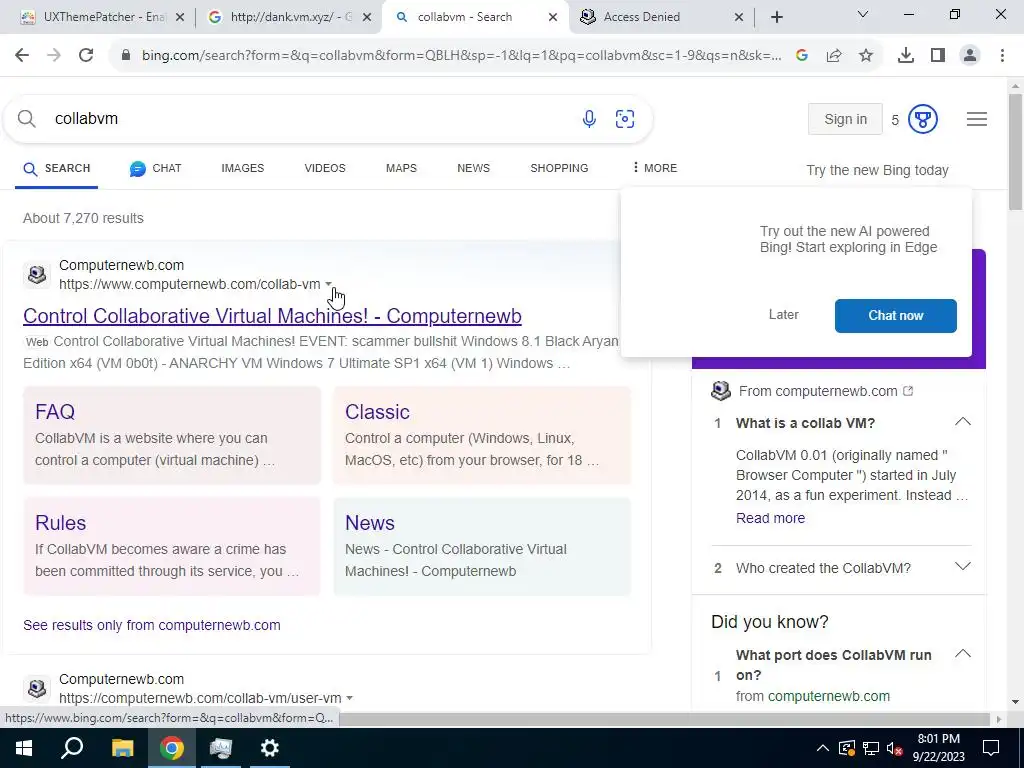Open the Rules sitelink card
This screenshot has height=768, width=1024.
click(x=172, y=547)
